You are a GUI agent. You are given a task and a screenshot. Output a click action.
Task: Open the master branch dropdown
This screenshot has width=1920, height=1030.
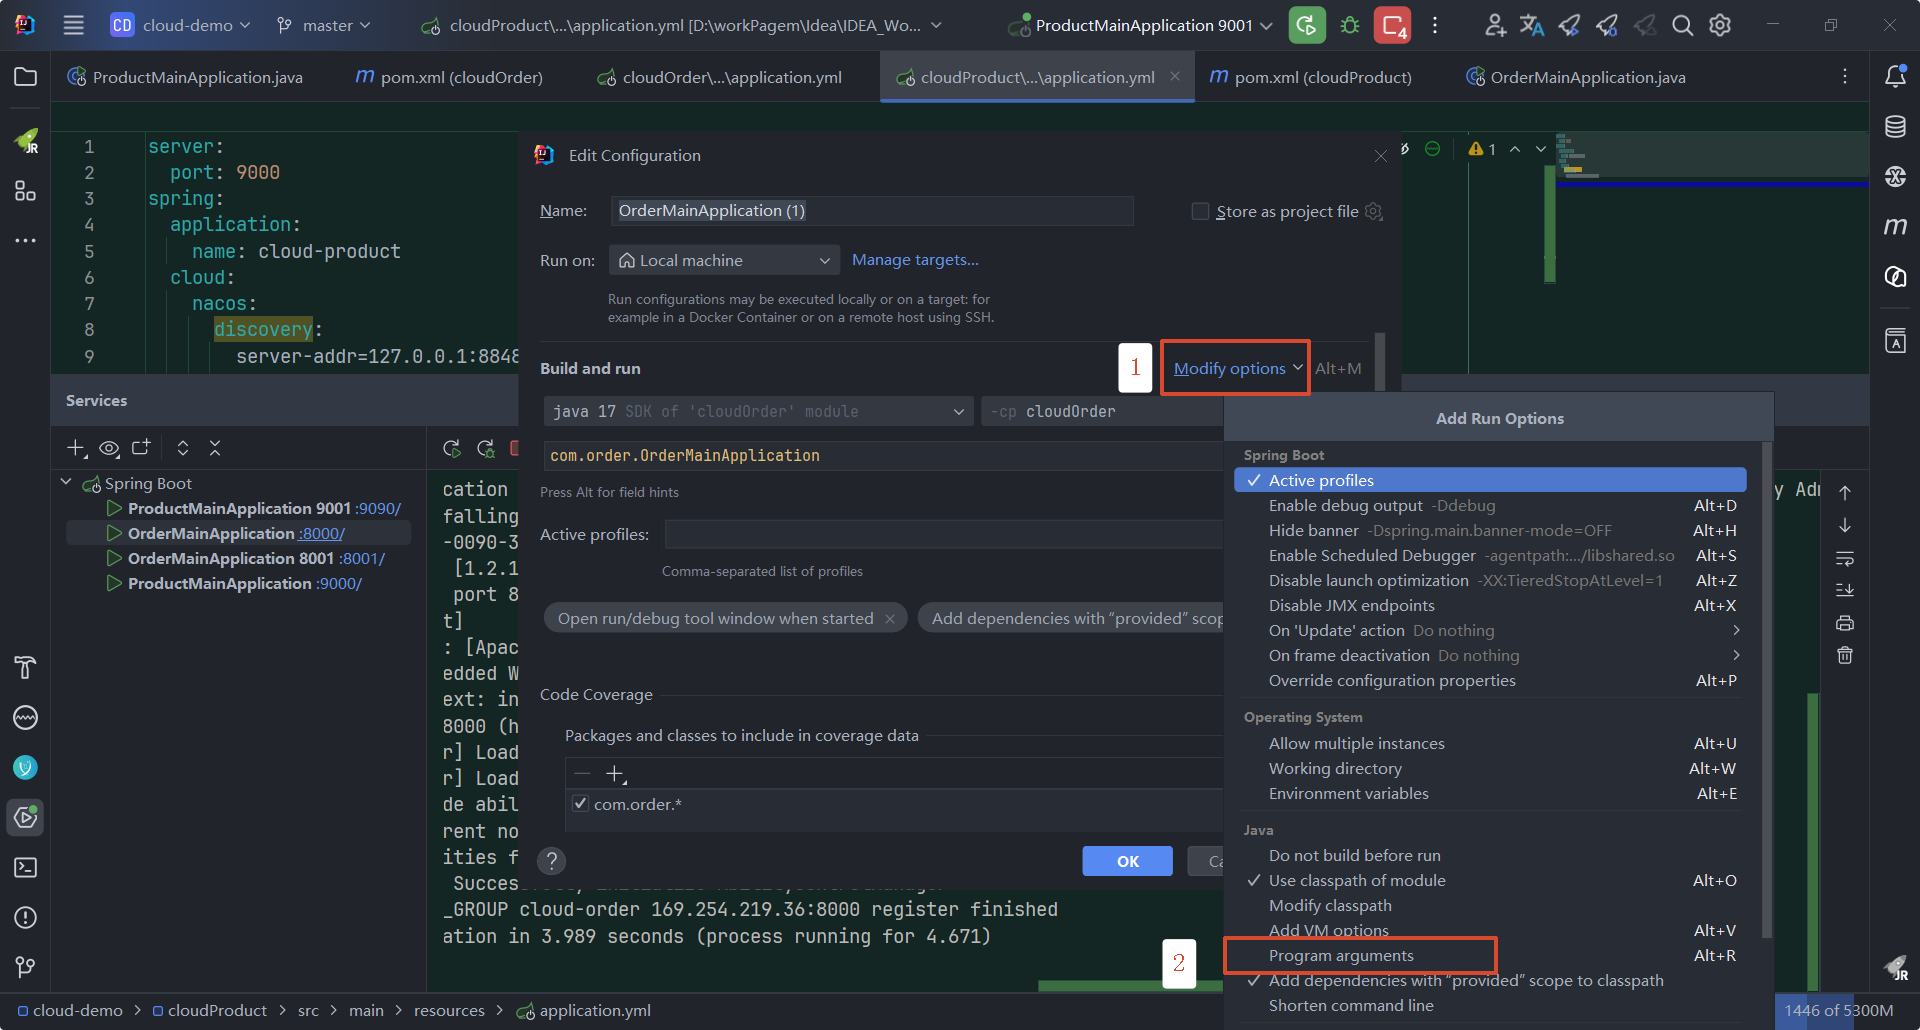(324, 25)
